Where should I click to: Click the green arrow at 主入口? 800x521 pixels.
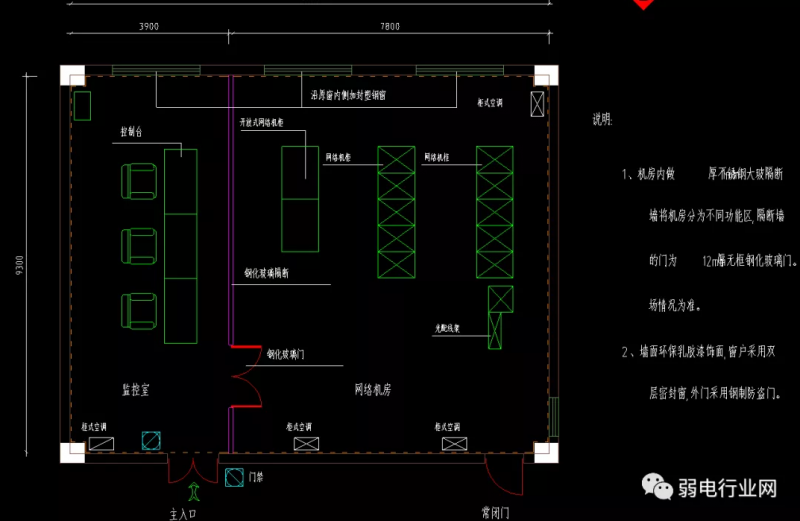tap(193, 491)
